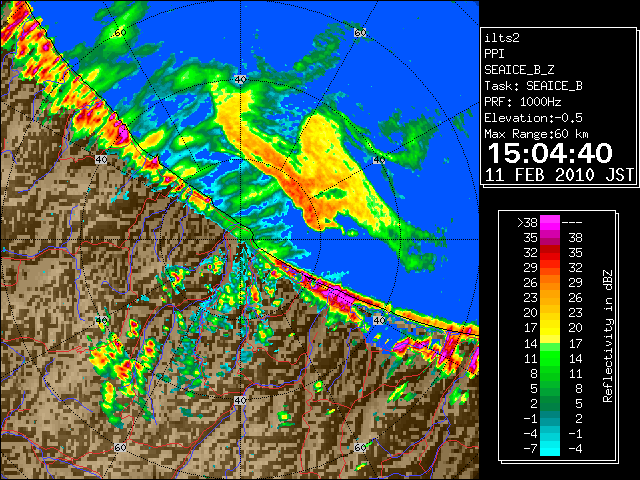Click the scan time "15:04:40"

pyautogui.click(x=550, y=153)
